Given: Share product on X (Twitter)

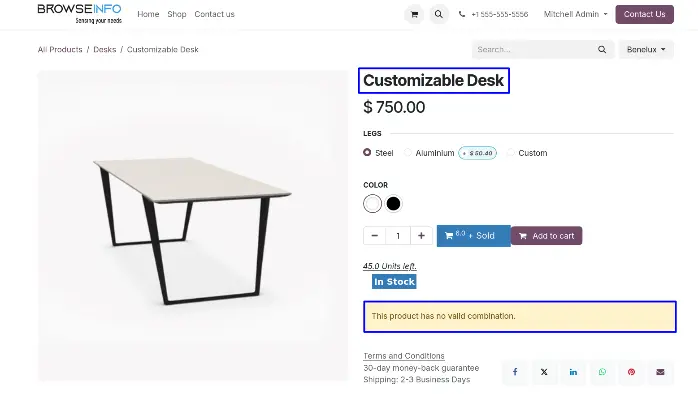Looking at the screenshot, I should [x=544, y=372].
